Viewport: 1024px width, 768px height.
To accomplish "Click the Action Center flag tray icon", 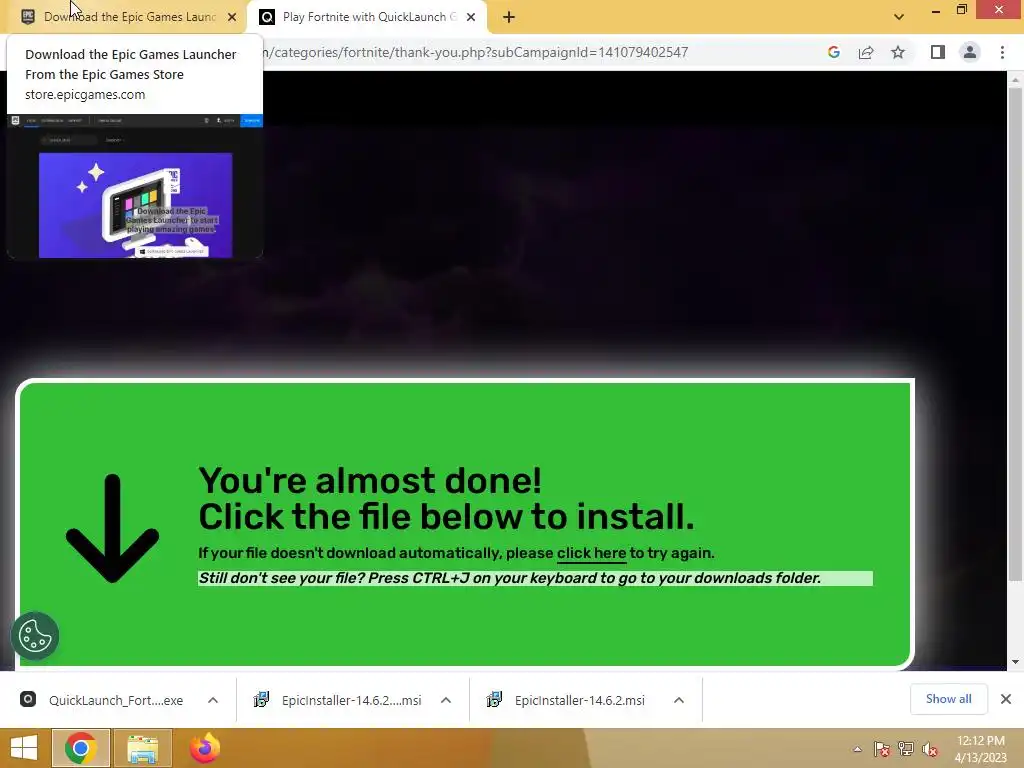I will pyautogui.click(x=881, y=749).
